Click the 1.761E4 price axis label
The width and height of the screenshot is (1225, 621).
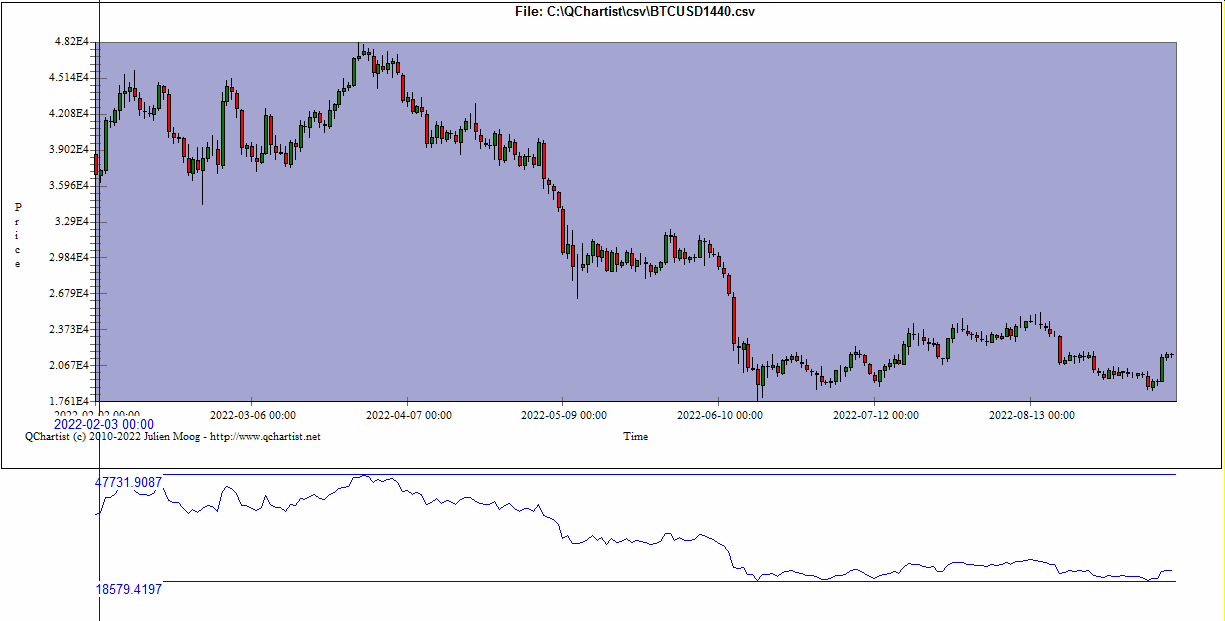tap(71, 401)
